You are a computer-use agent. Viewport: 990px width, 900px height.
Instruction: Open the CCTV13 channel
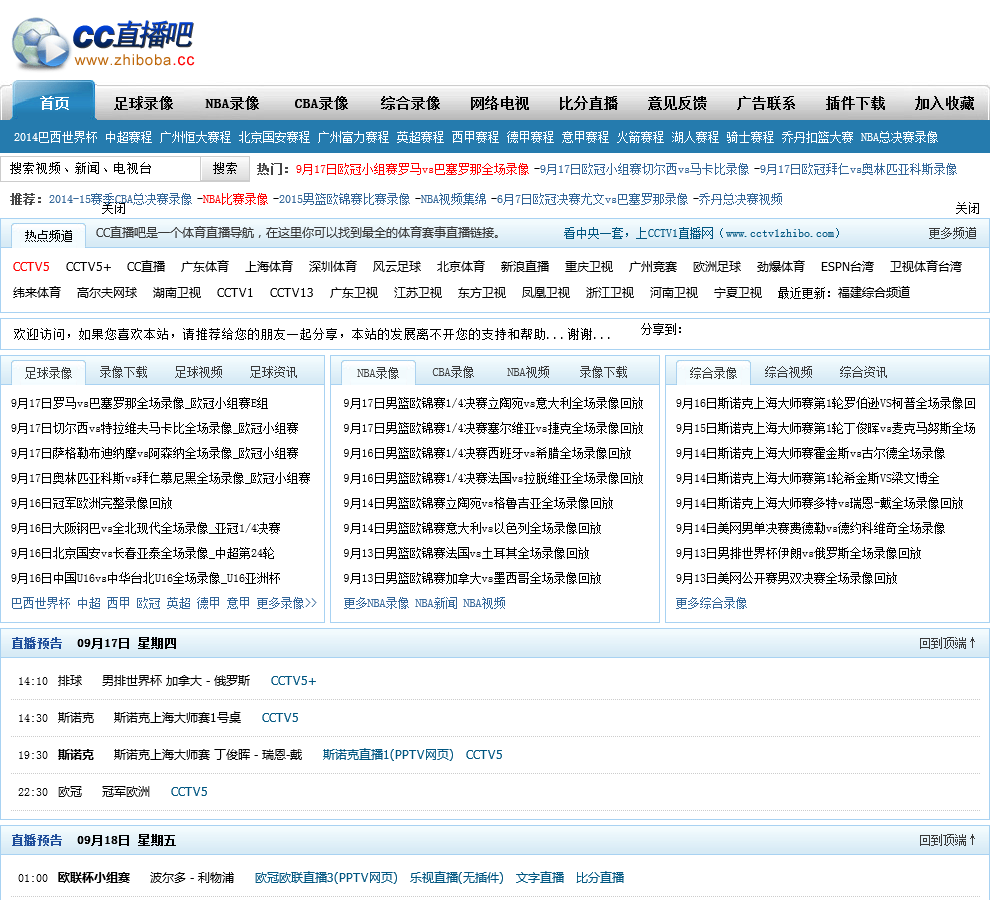[x=292, y=292]
